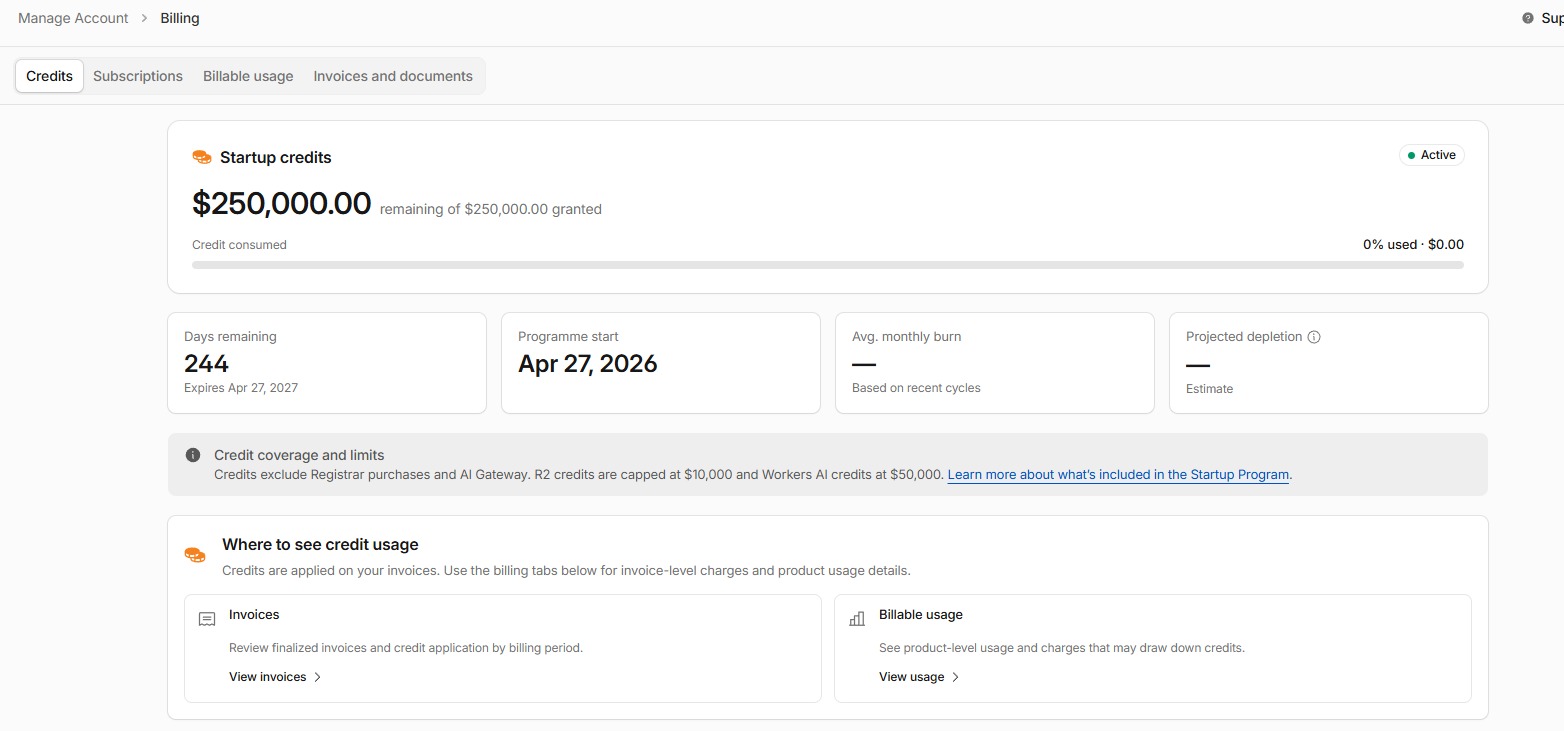1564x731 pixels.
Task: Open the Startup Program learn more link
Action: [1119, 475]
